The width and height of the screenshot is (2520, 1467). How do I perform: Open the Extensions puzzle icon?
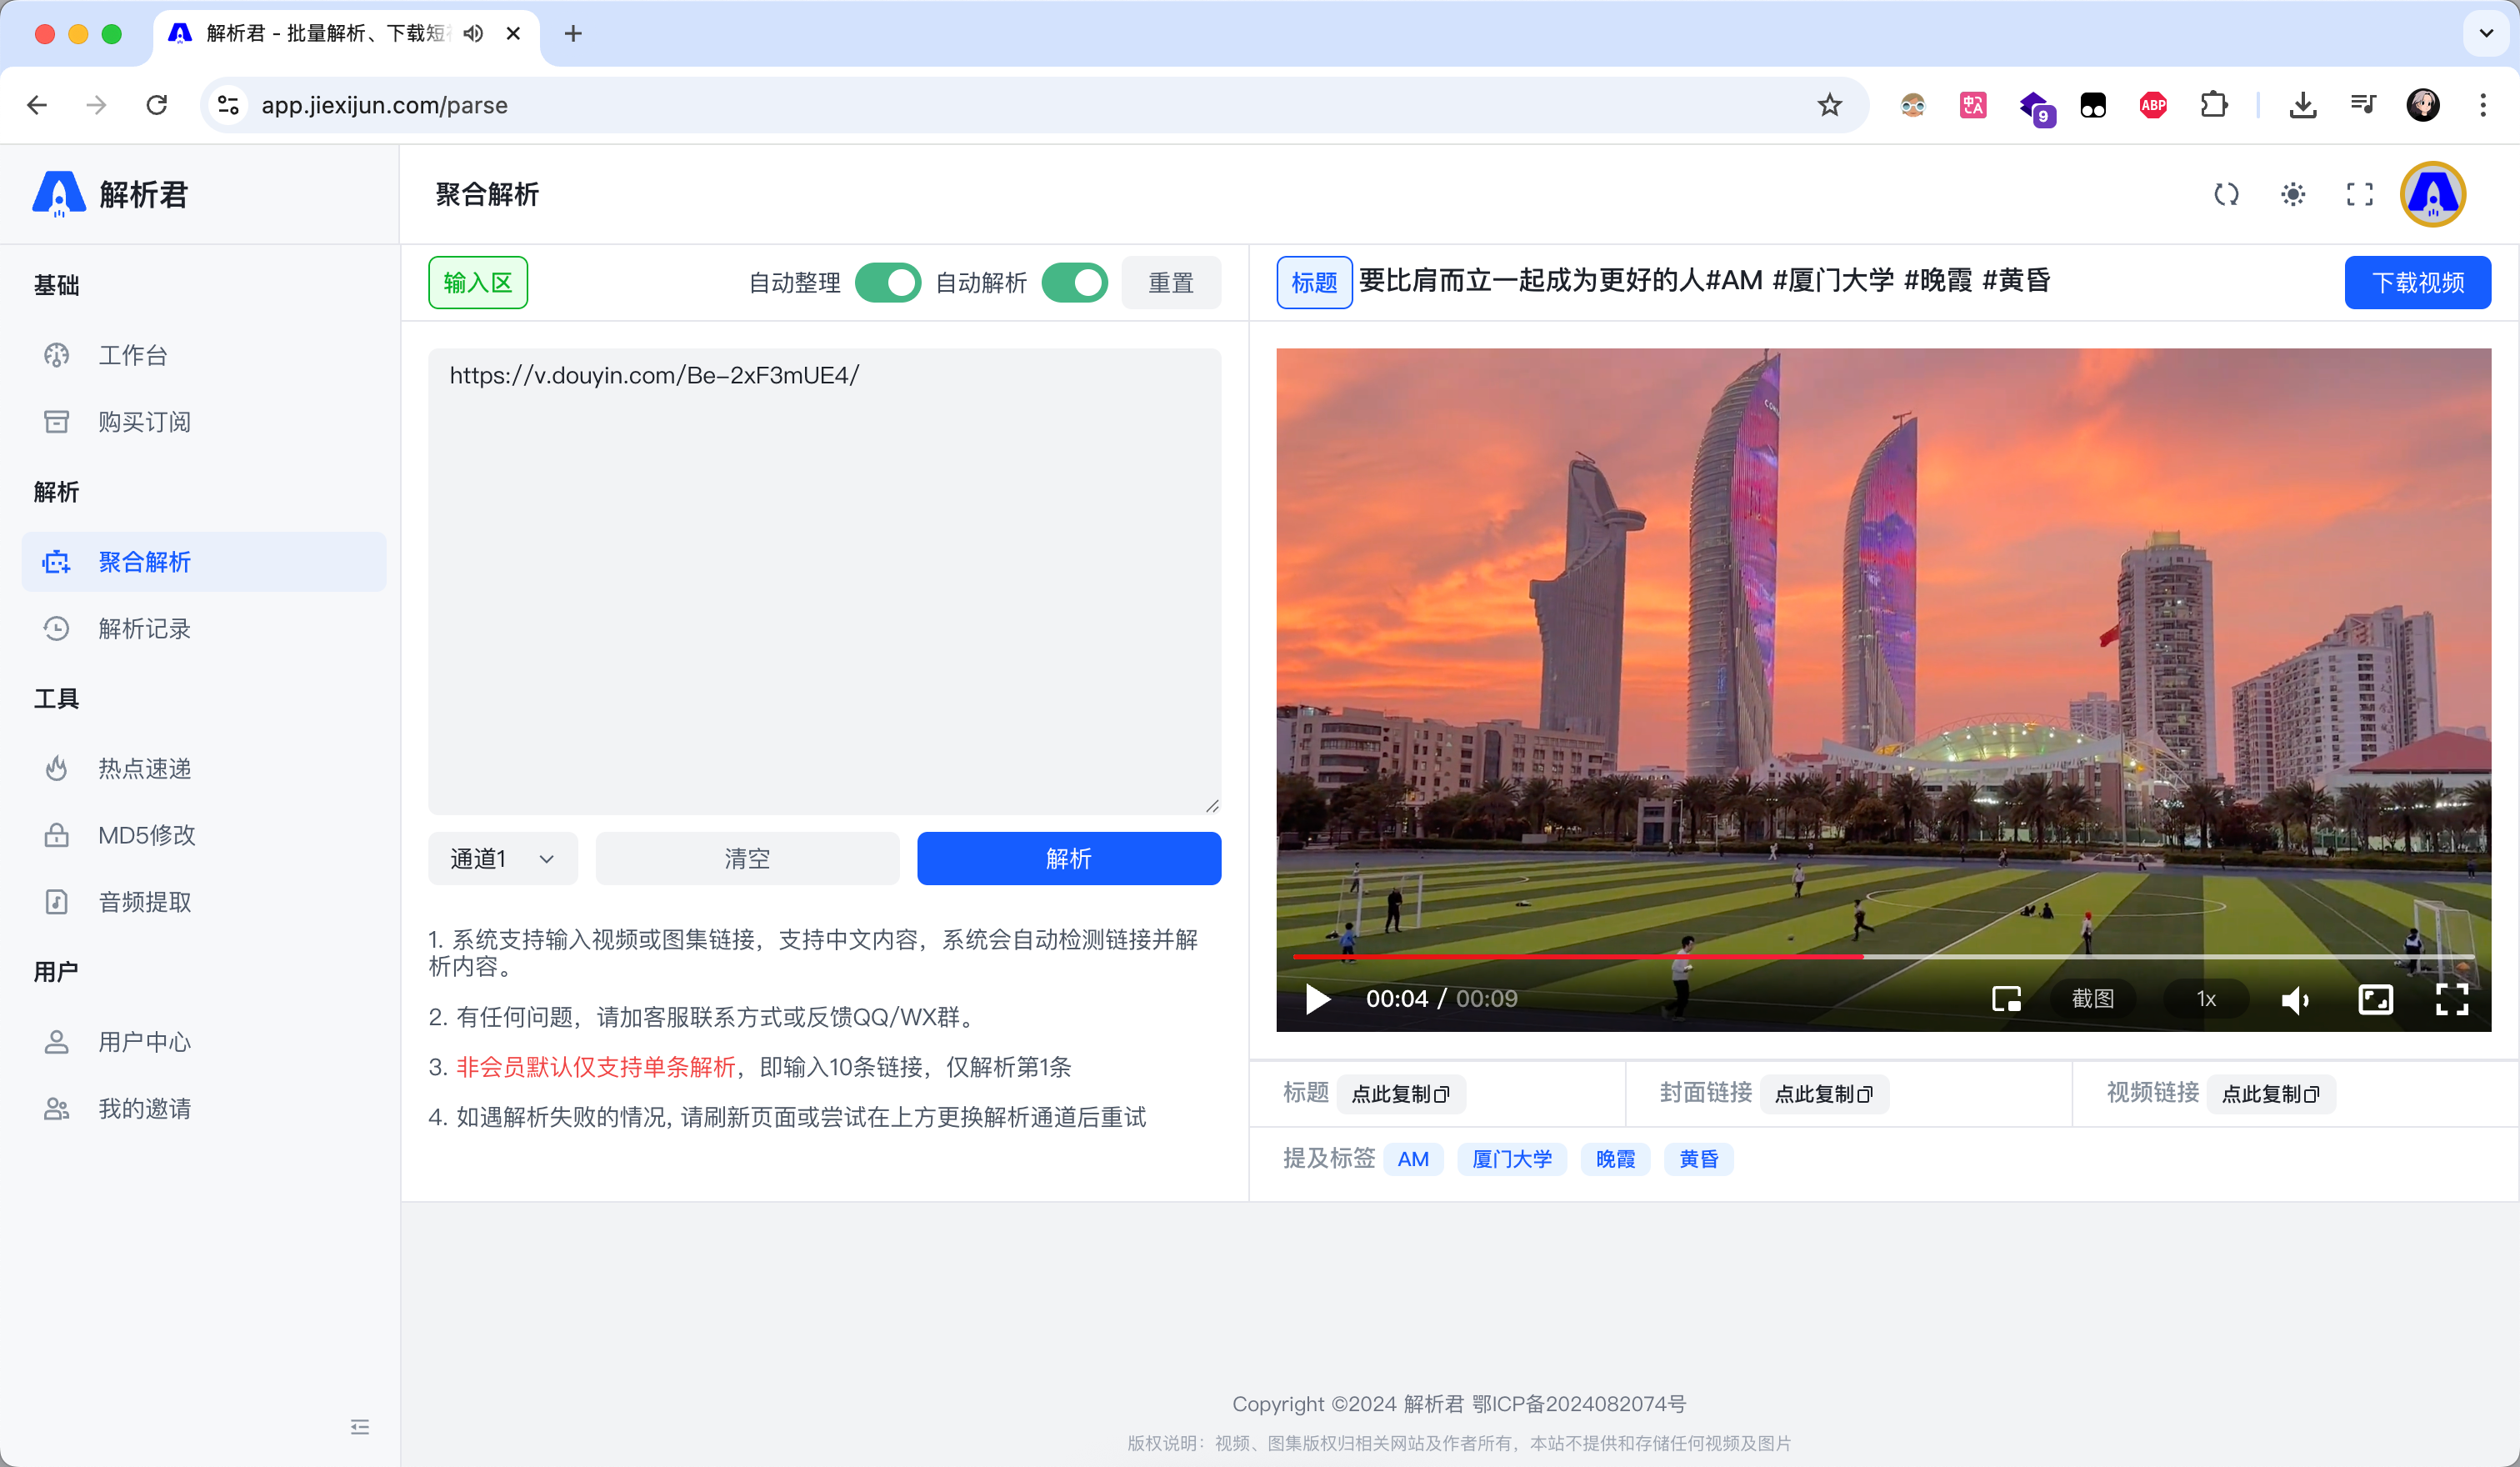(2214, 105)
